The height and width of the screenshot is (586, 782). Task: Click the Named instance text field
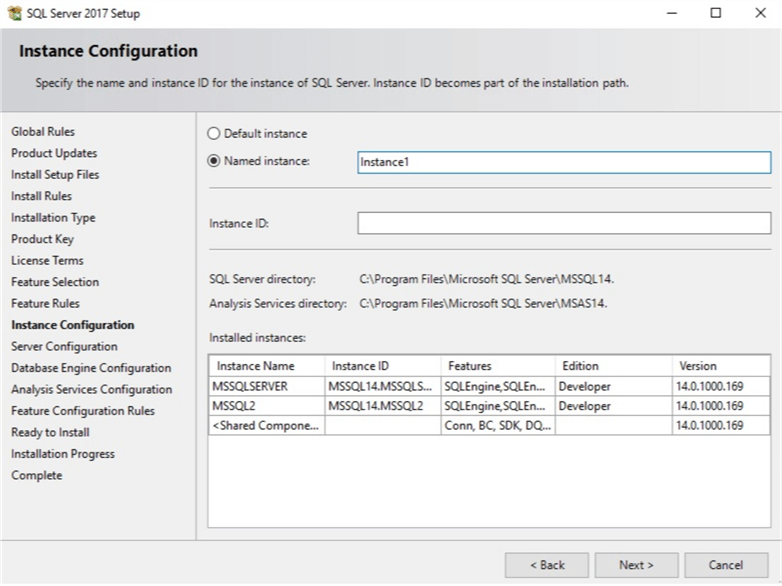click(564, 163)
